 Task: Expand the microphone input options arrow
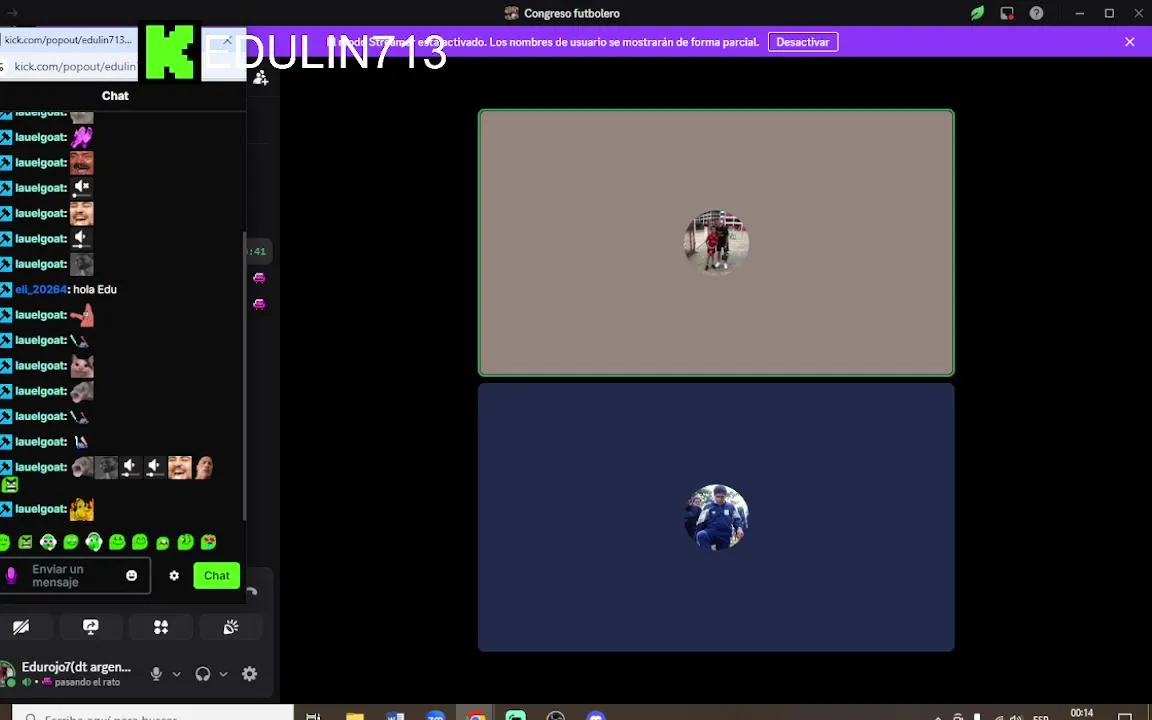[176, 674]
